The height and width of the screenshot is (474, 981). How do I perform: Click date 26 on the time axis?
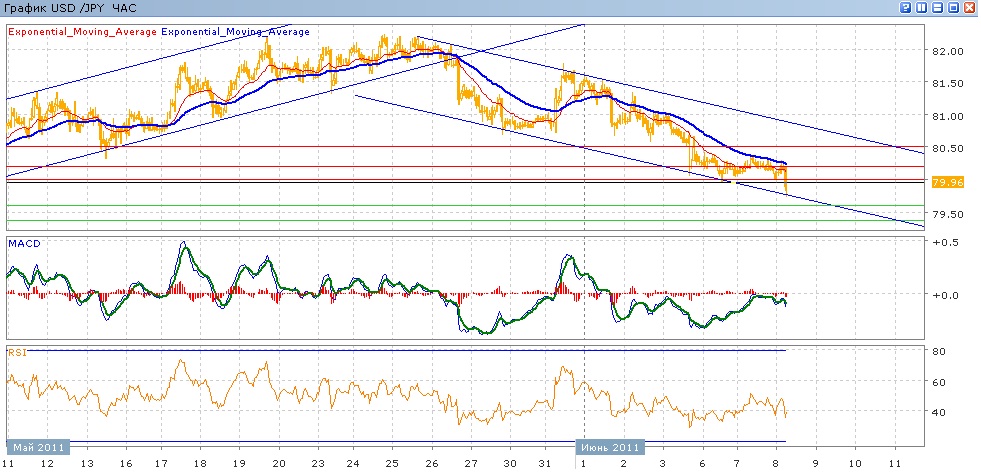pos(431,464)
